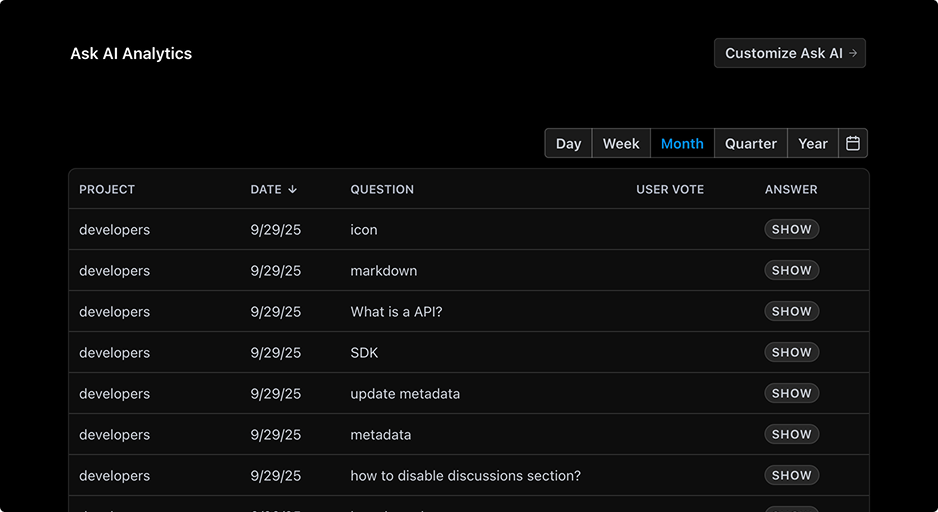Show answer for the icon question

tap(791, 230)
